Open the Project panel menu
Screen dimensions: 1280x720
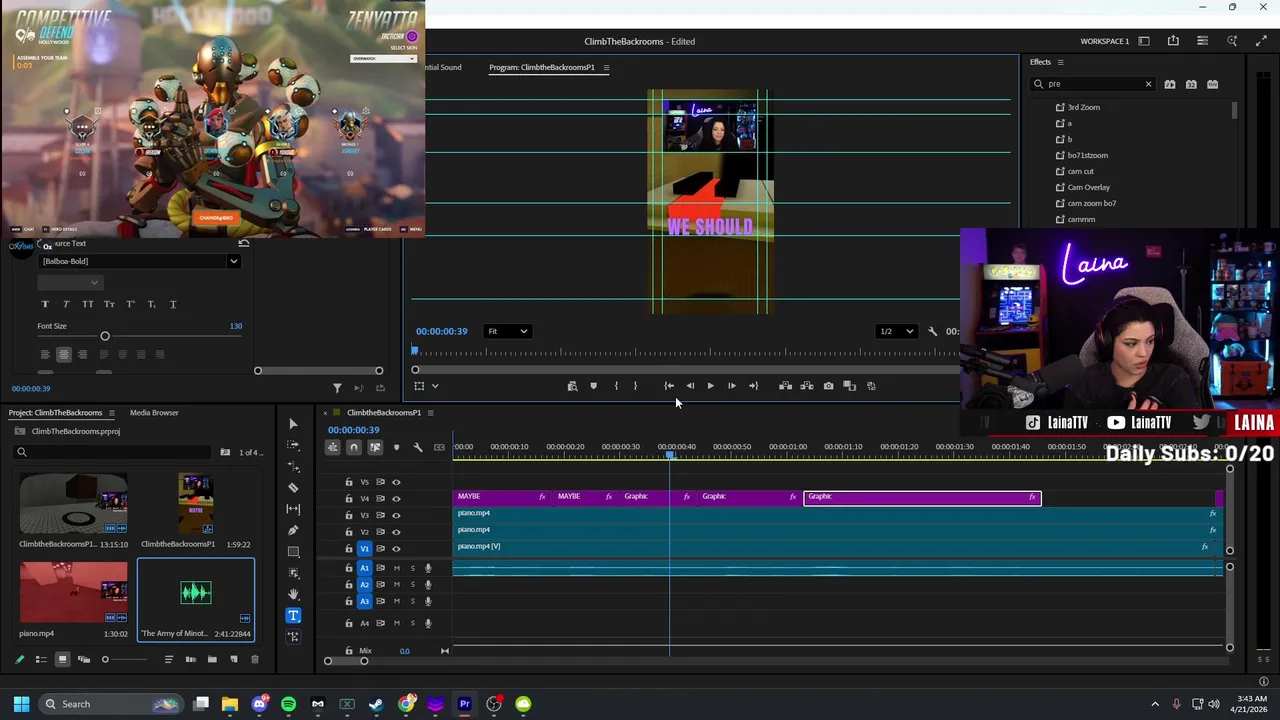click(111, 412)
